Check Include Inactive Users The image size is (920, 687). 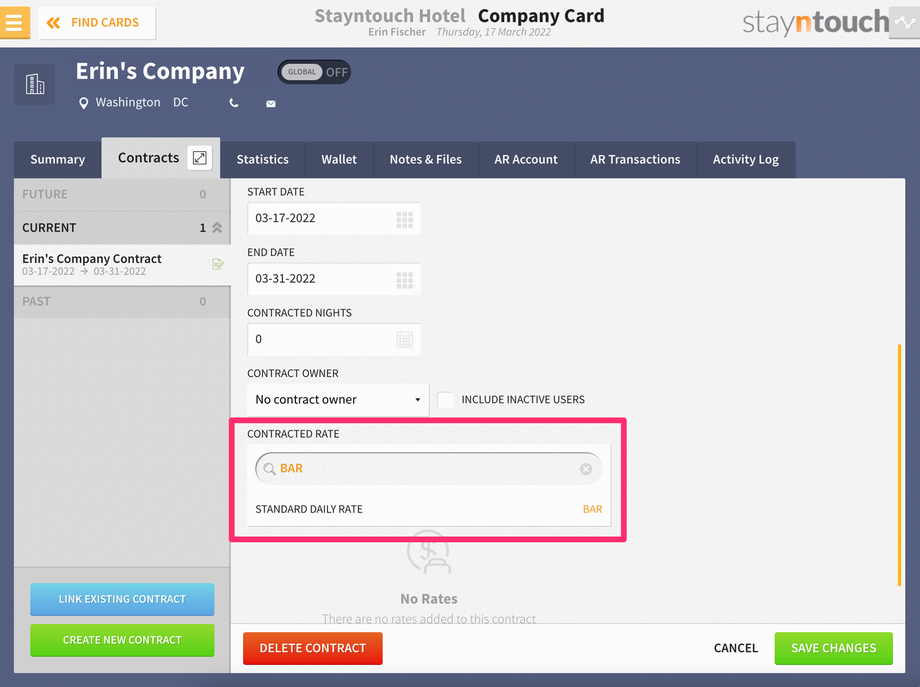click(x=445, y=400)
